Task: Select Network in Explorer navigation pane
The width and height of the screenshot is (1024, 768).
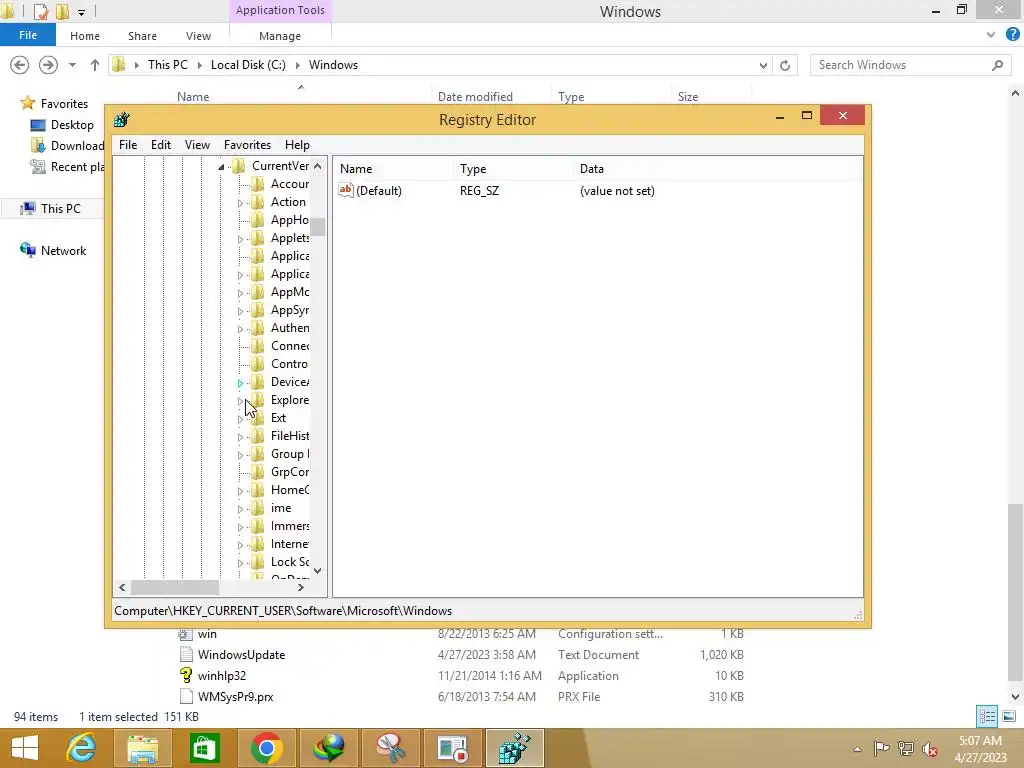Action: click(63, 251)
